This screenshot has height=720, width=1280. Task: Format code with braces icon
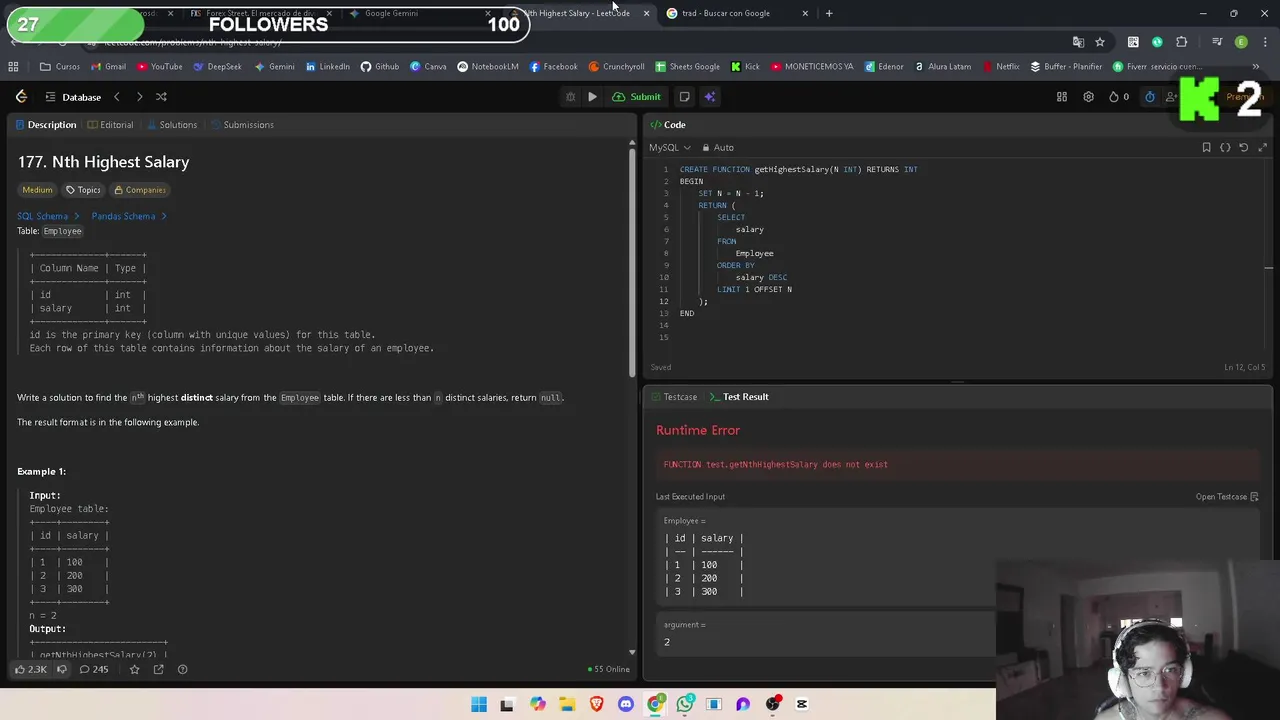click(1225, 147)
